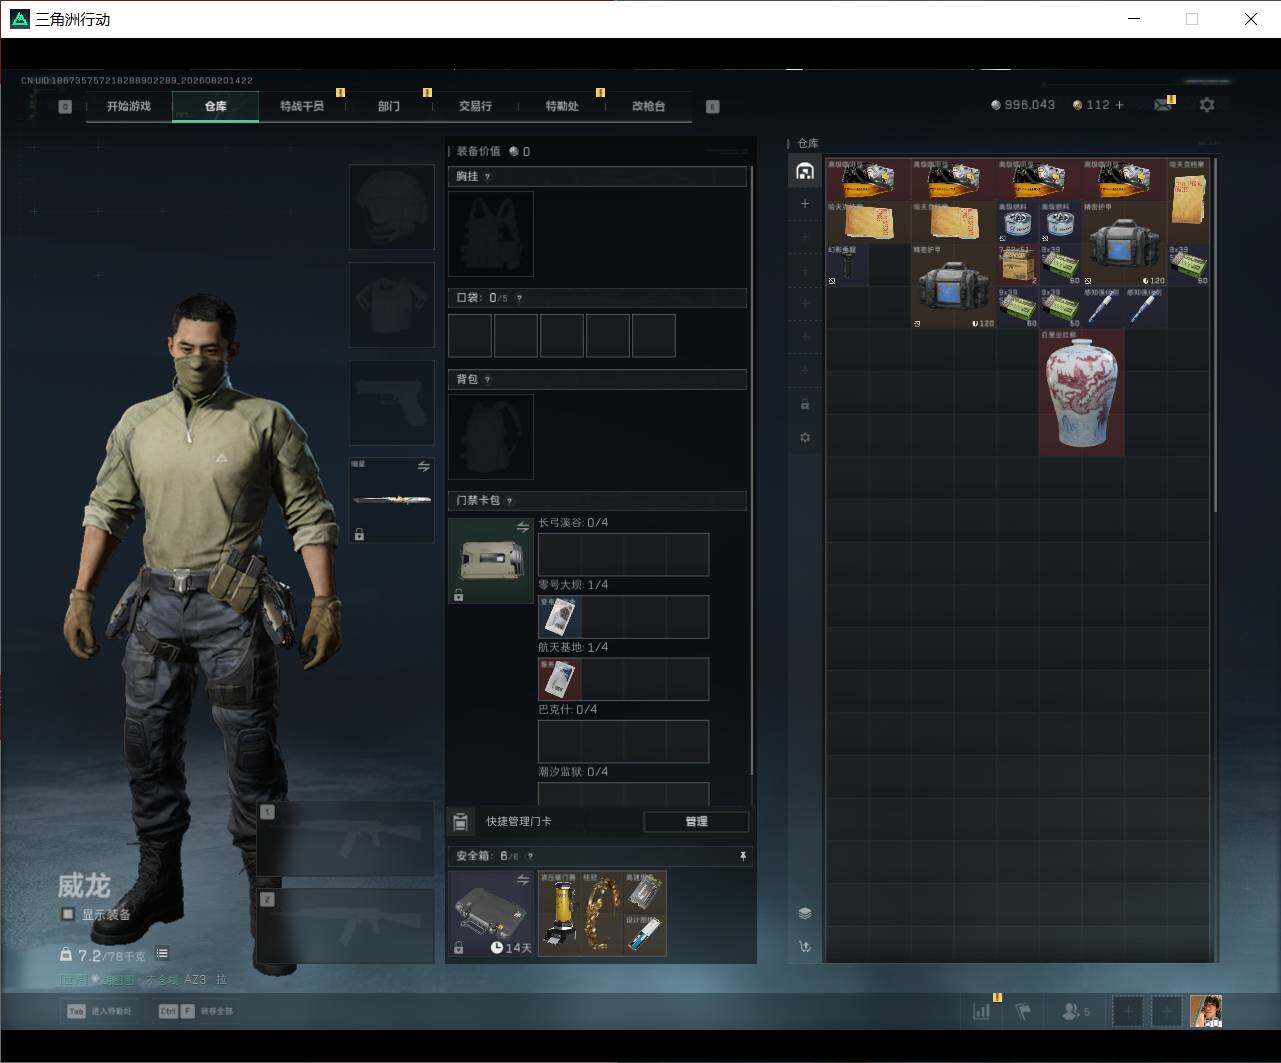Screen dimensions: 1281x1063
Task: Open the mail envelope icon
Action: (x=1162, y=105)
